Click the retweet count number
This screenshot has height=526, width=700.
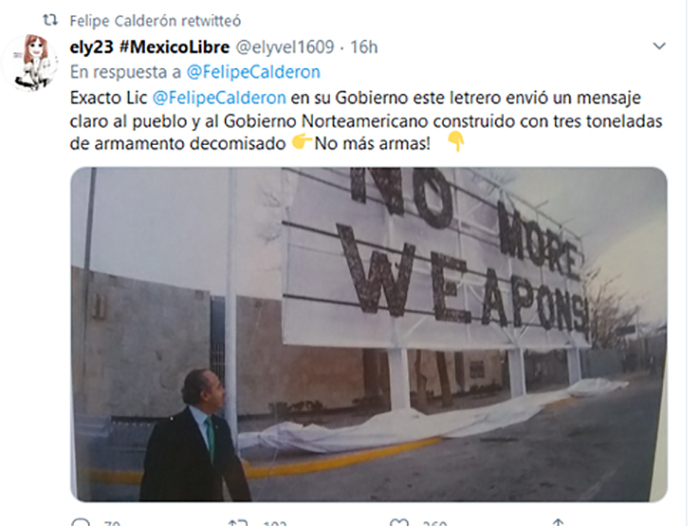[x=275, y=523]
